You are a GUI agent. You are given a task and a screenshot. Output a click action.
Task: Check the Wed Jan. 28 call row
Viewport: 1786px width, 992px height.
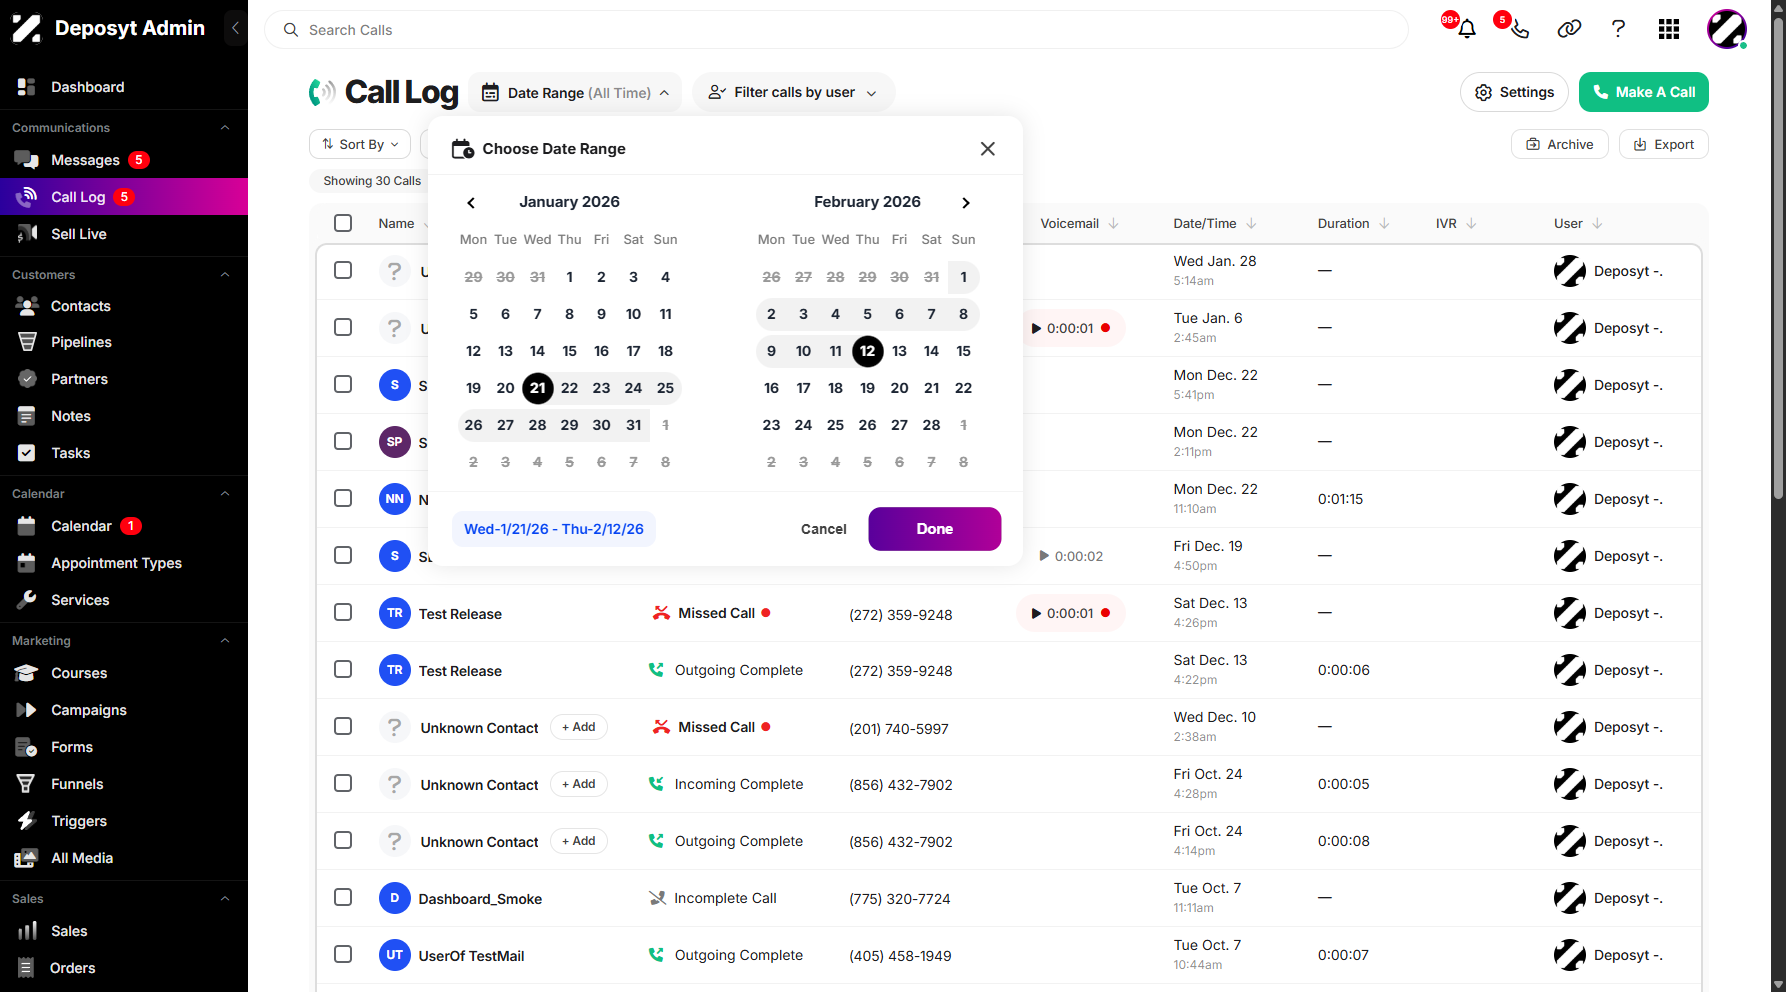(343, 270)
